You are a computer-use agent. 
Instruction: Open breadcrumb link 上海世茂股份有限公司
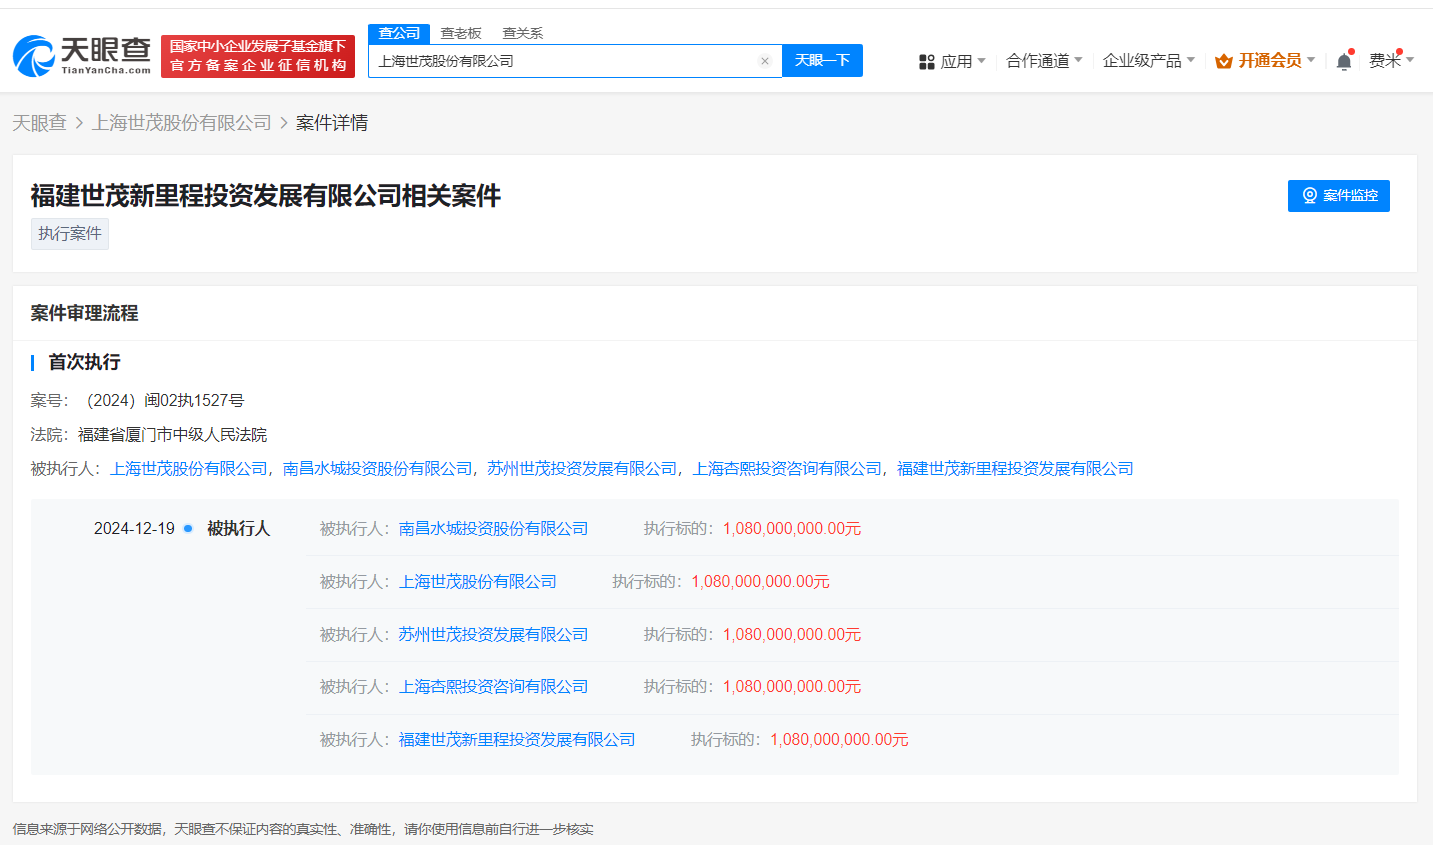point(181,122)
